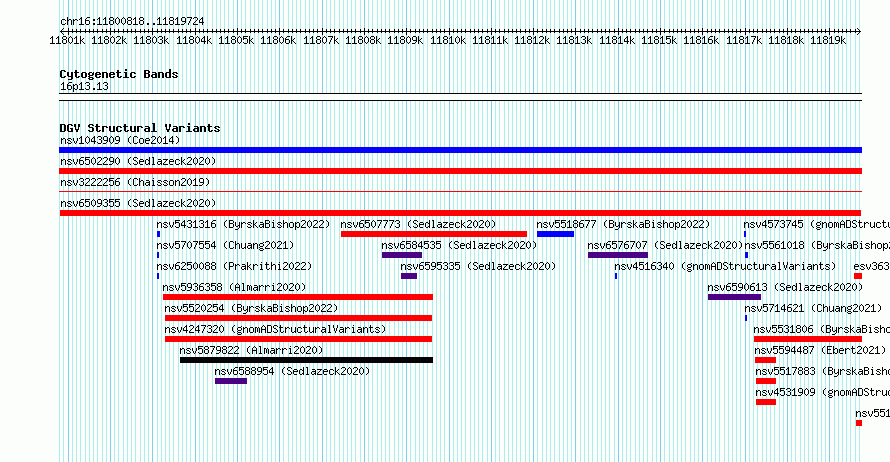890x462 pixels.
Task: Open the nsv6509355 (Sedlazeck2020) variant label
Action: click(x=138, y=203)
